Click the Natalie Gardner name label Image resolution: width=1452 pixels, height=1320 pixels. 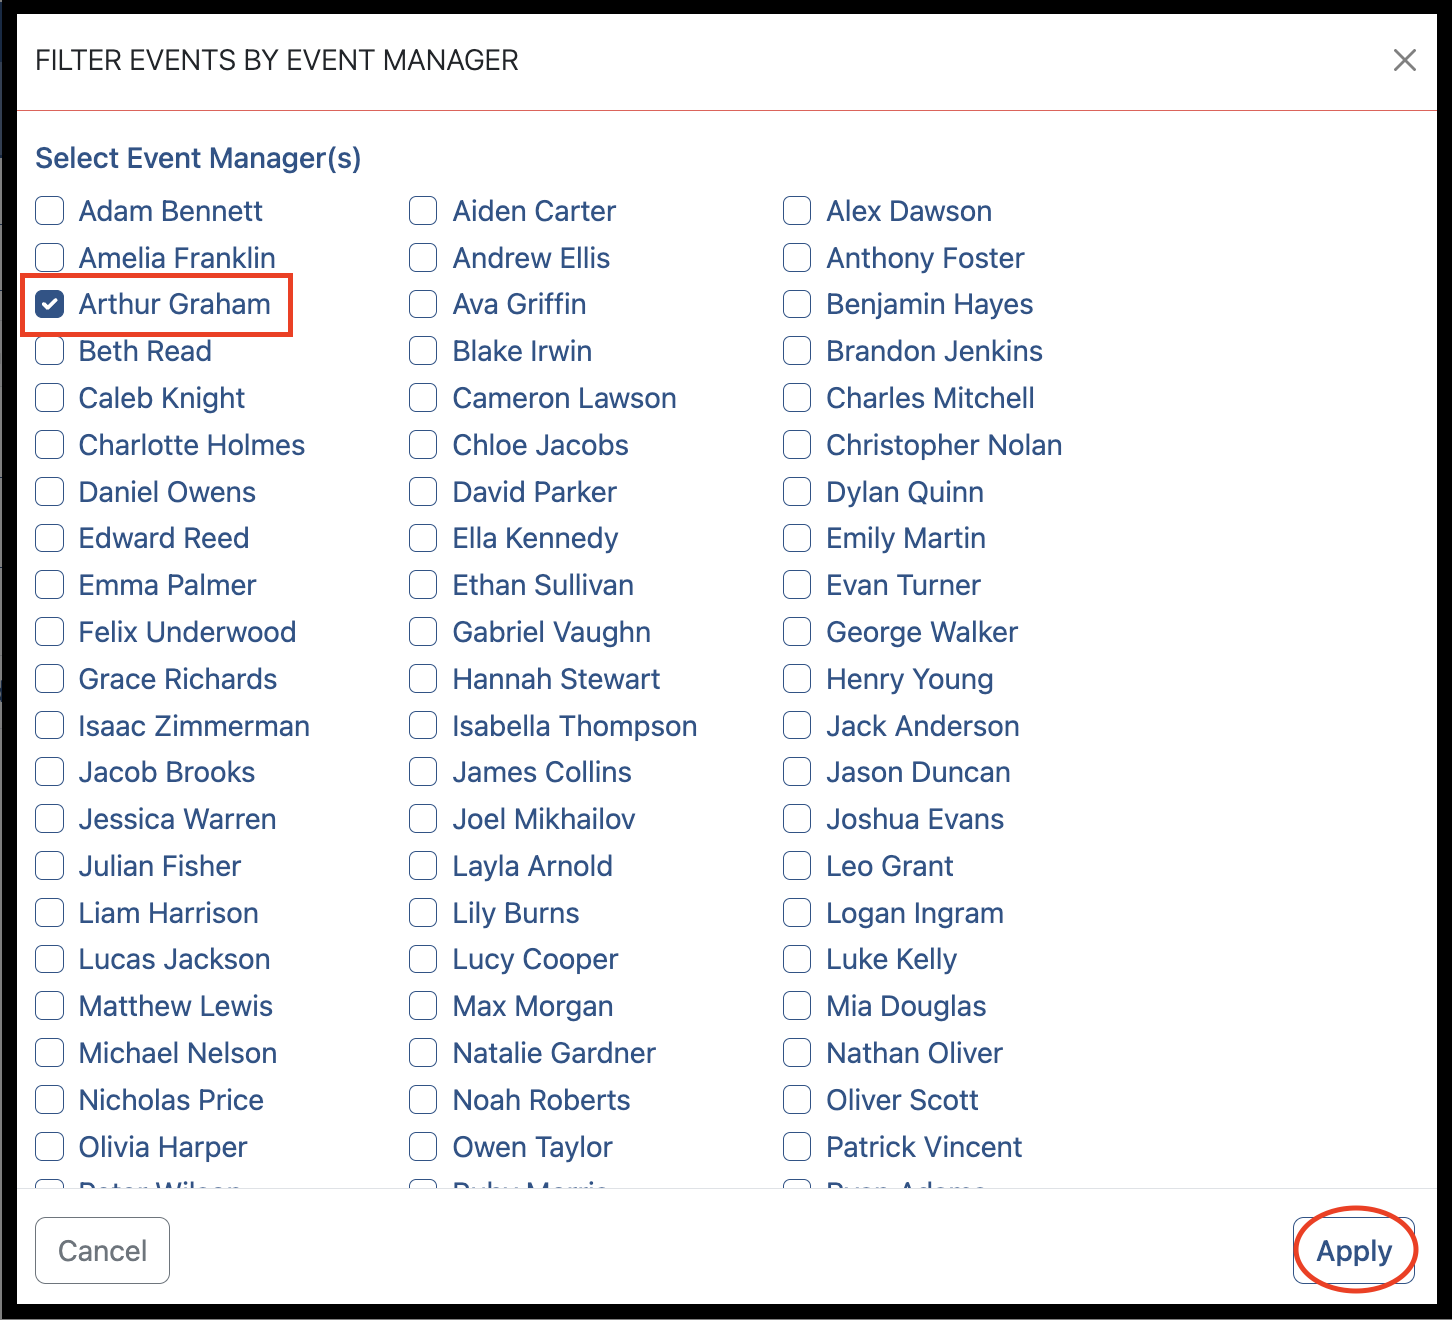coord(554,1053)
